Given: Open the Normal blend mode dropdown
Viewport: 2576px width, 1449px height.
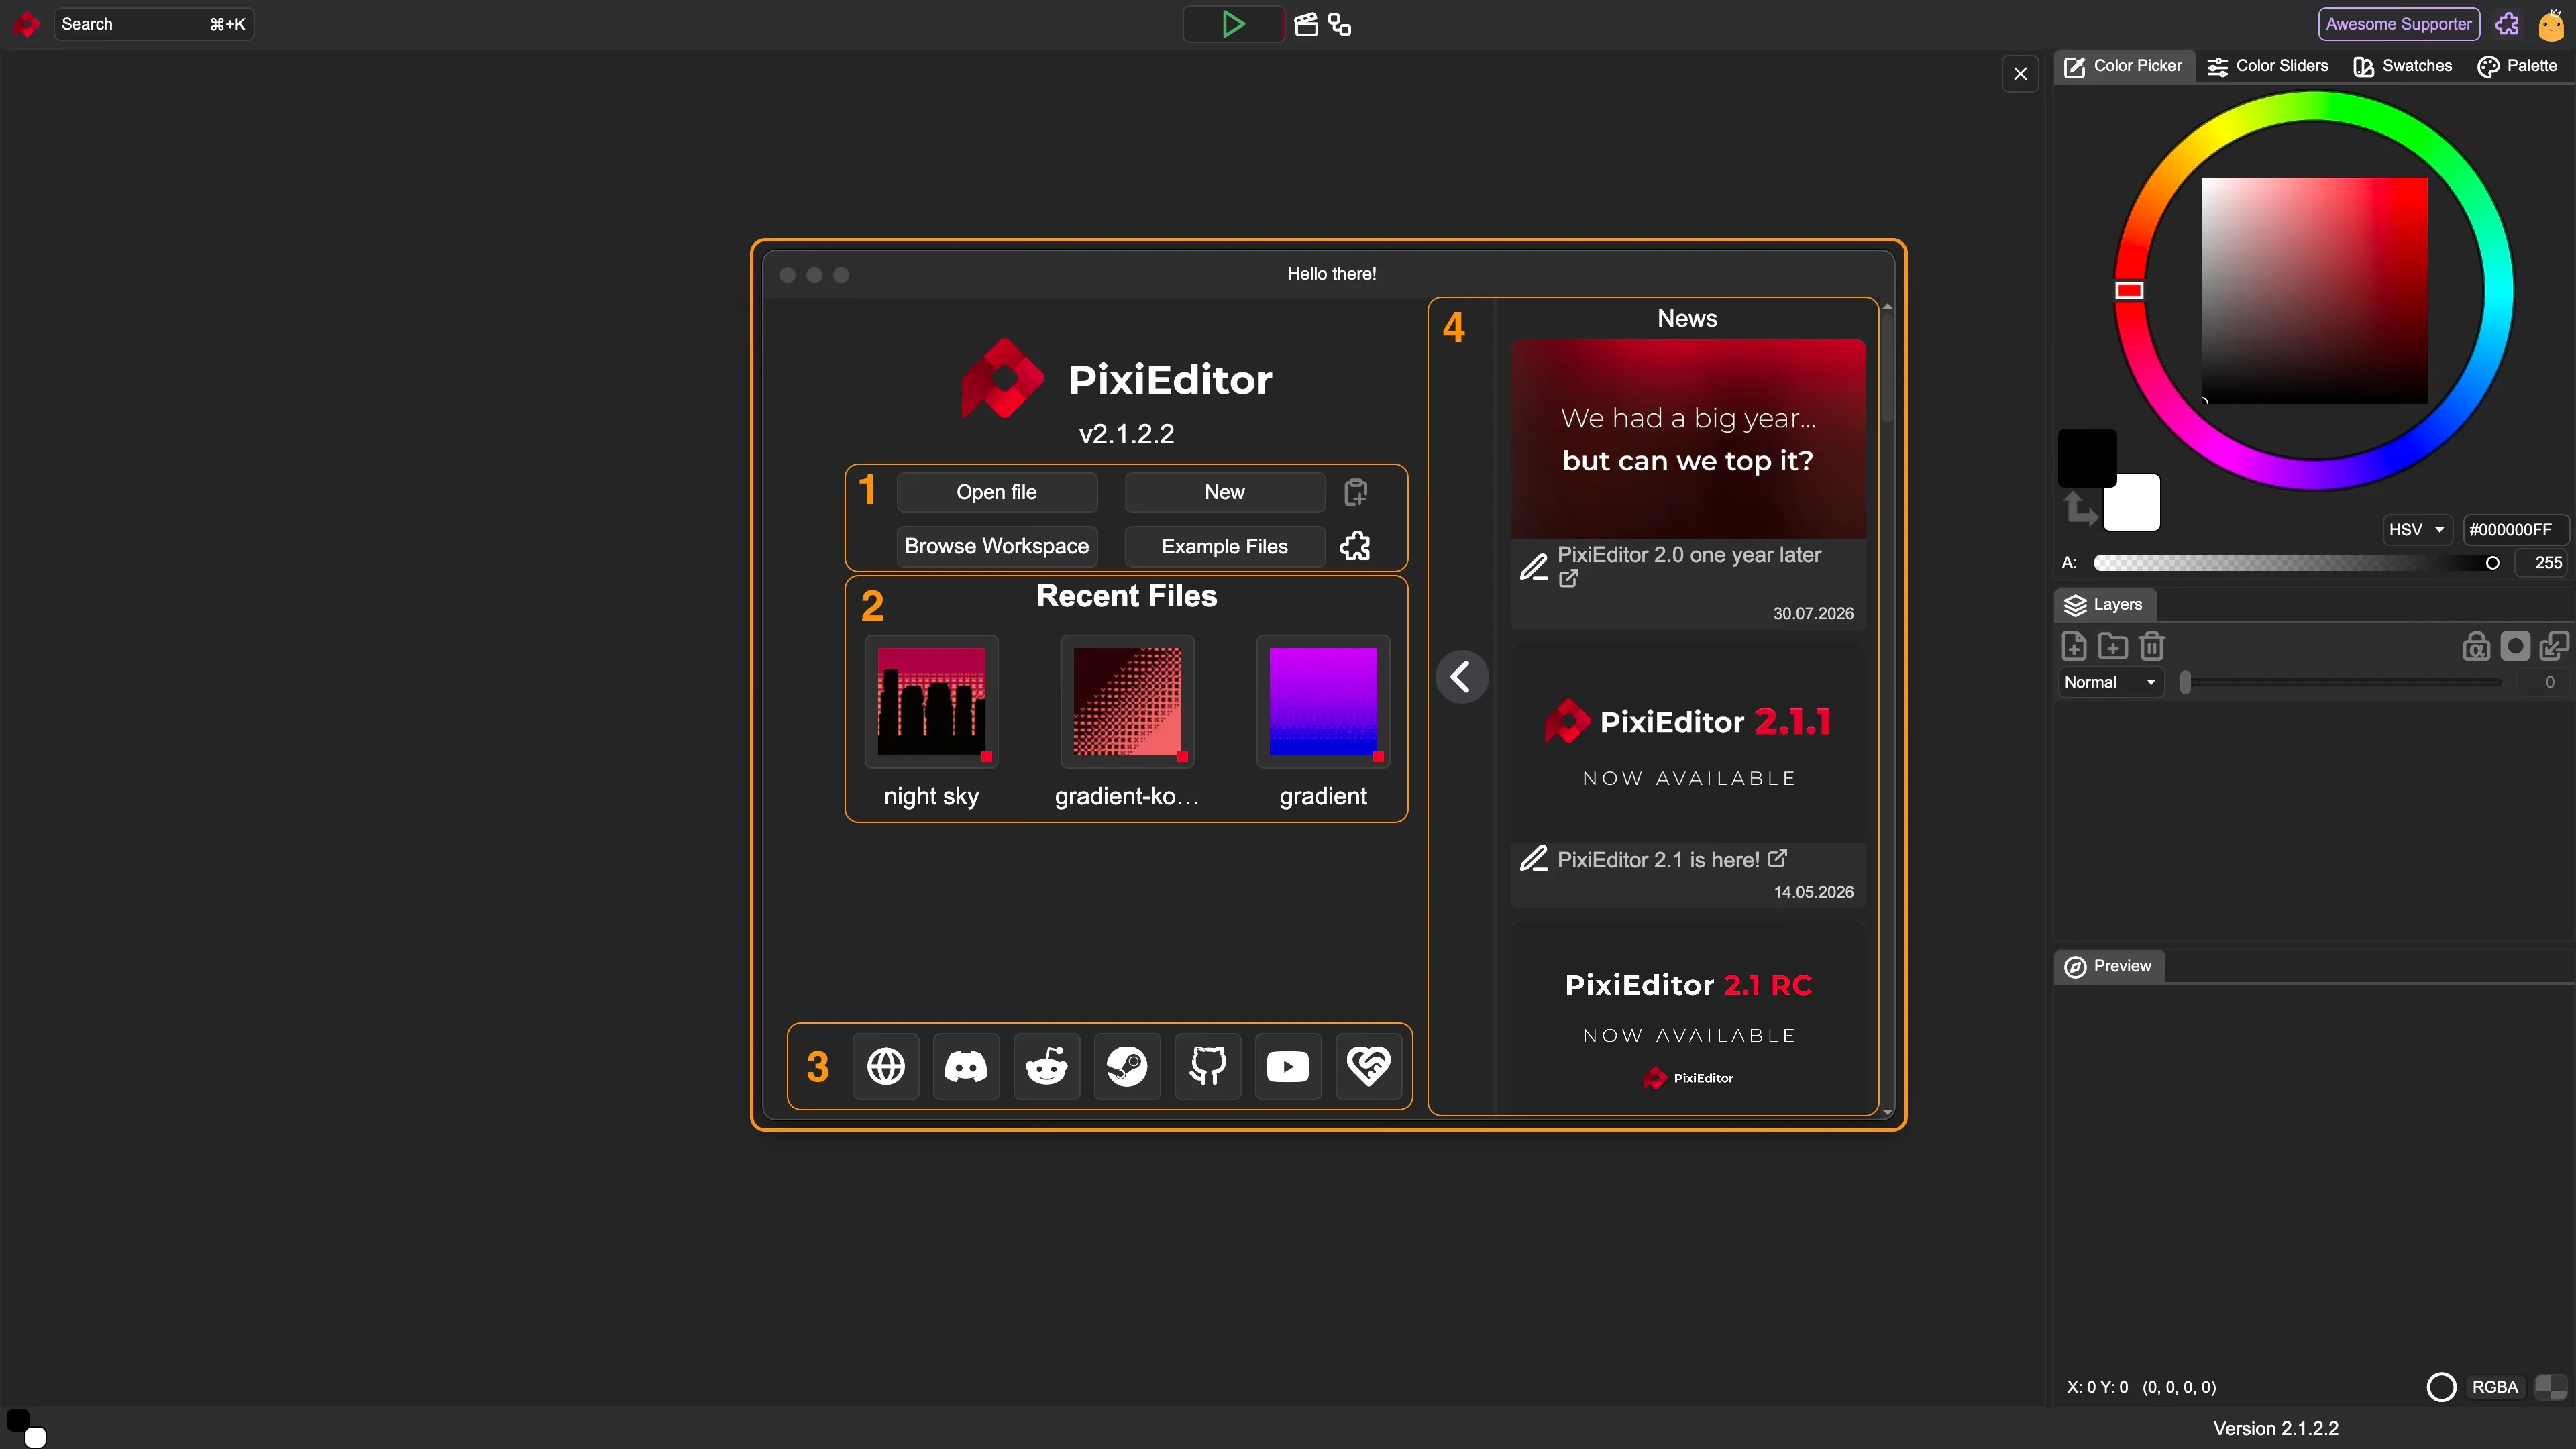Looking at the screenshot, I should tap(2110, 682).
